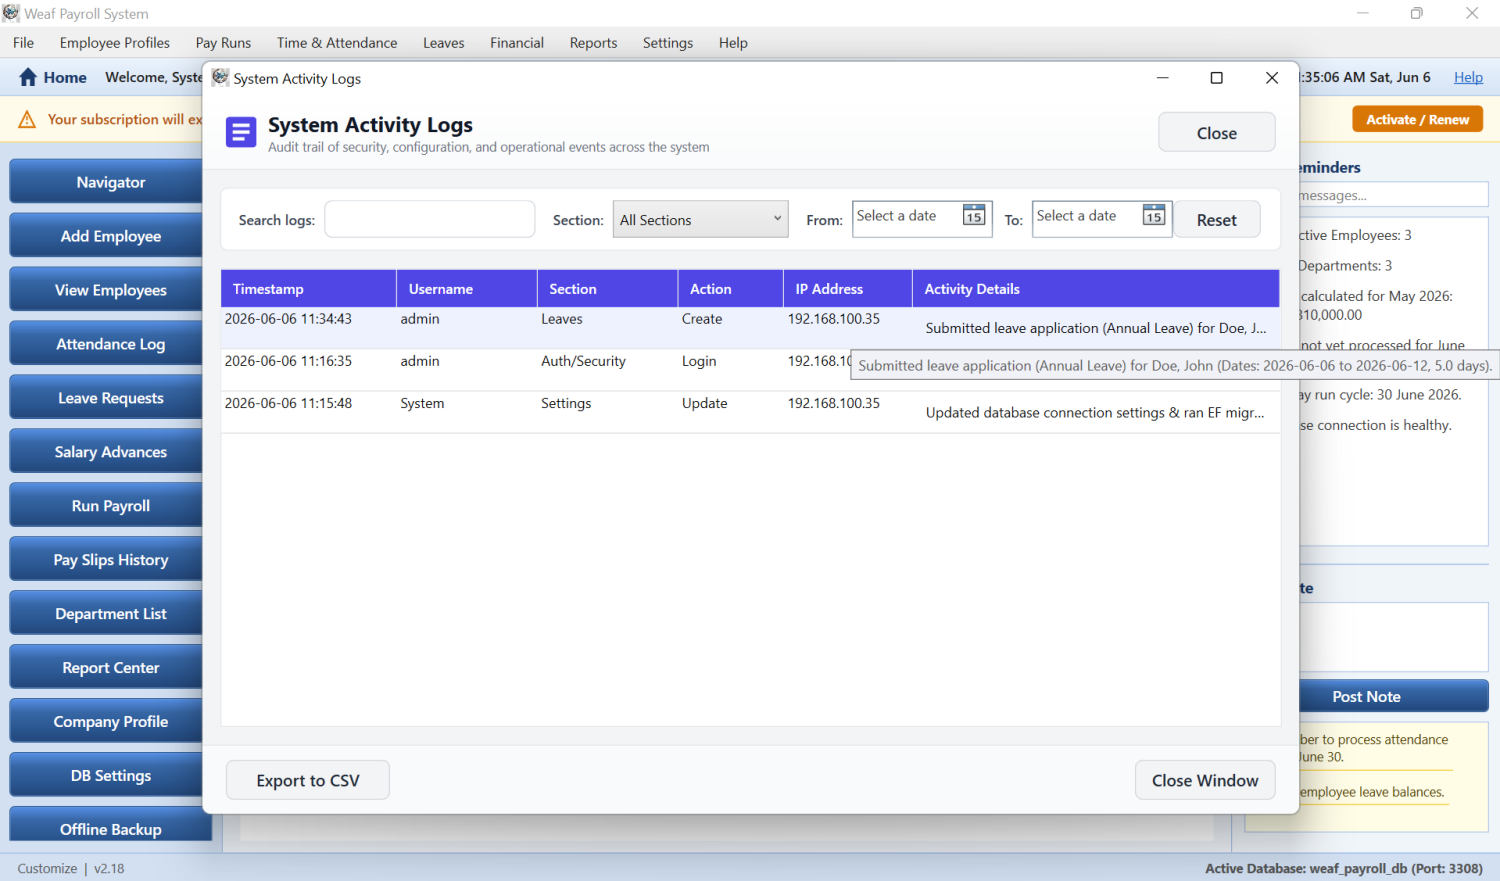Viewport: 1500px width, 881px height.
Task: Open the File menu
Action: [x=23, y=43]
